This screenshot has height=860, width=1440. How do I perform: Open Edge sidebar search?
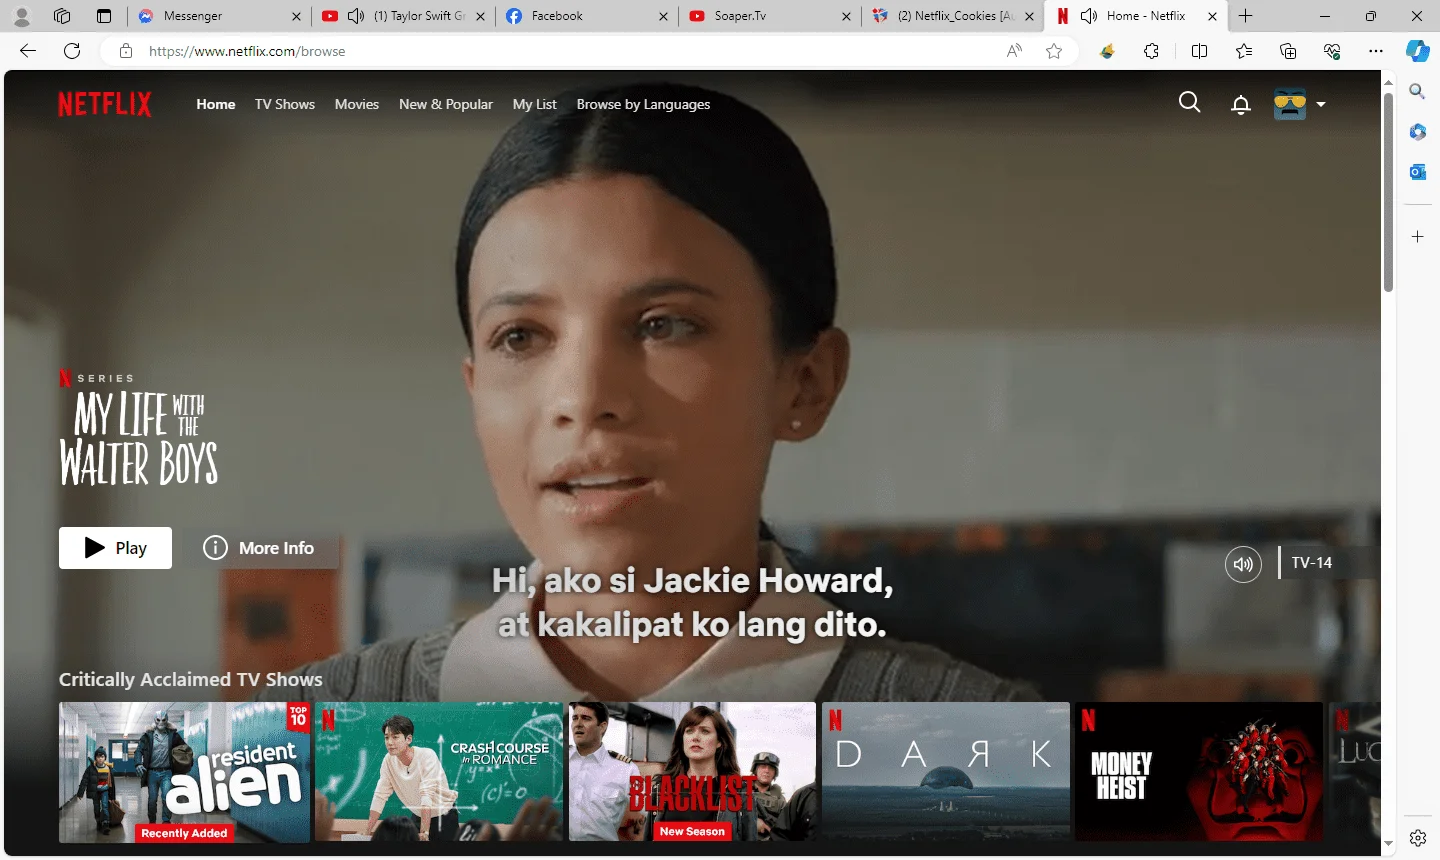[1417, 91]
